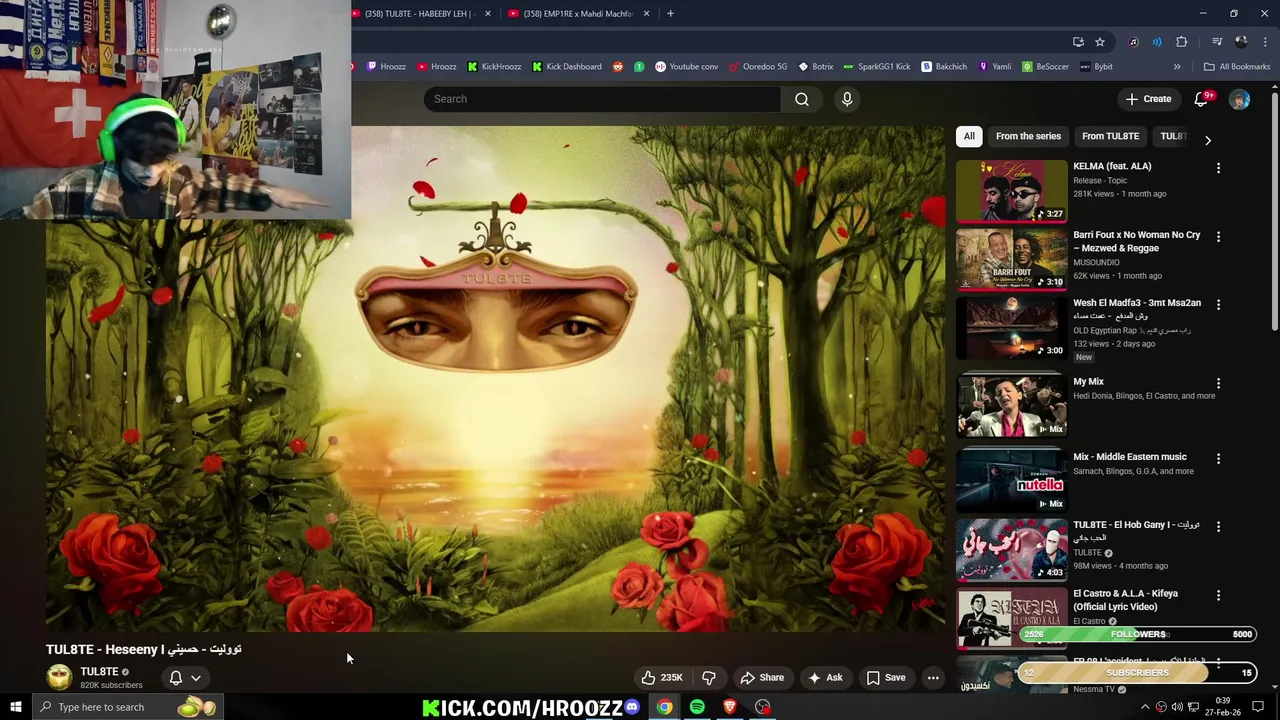Screen dimensions: 1280x720
Task: Open All Bookmarks folder
Action: pos(1237,67)
